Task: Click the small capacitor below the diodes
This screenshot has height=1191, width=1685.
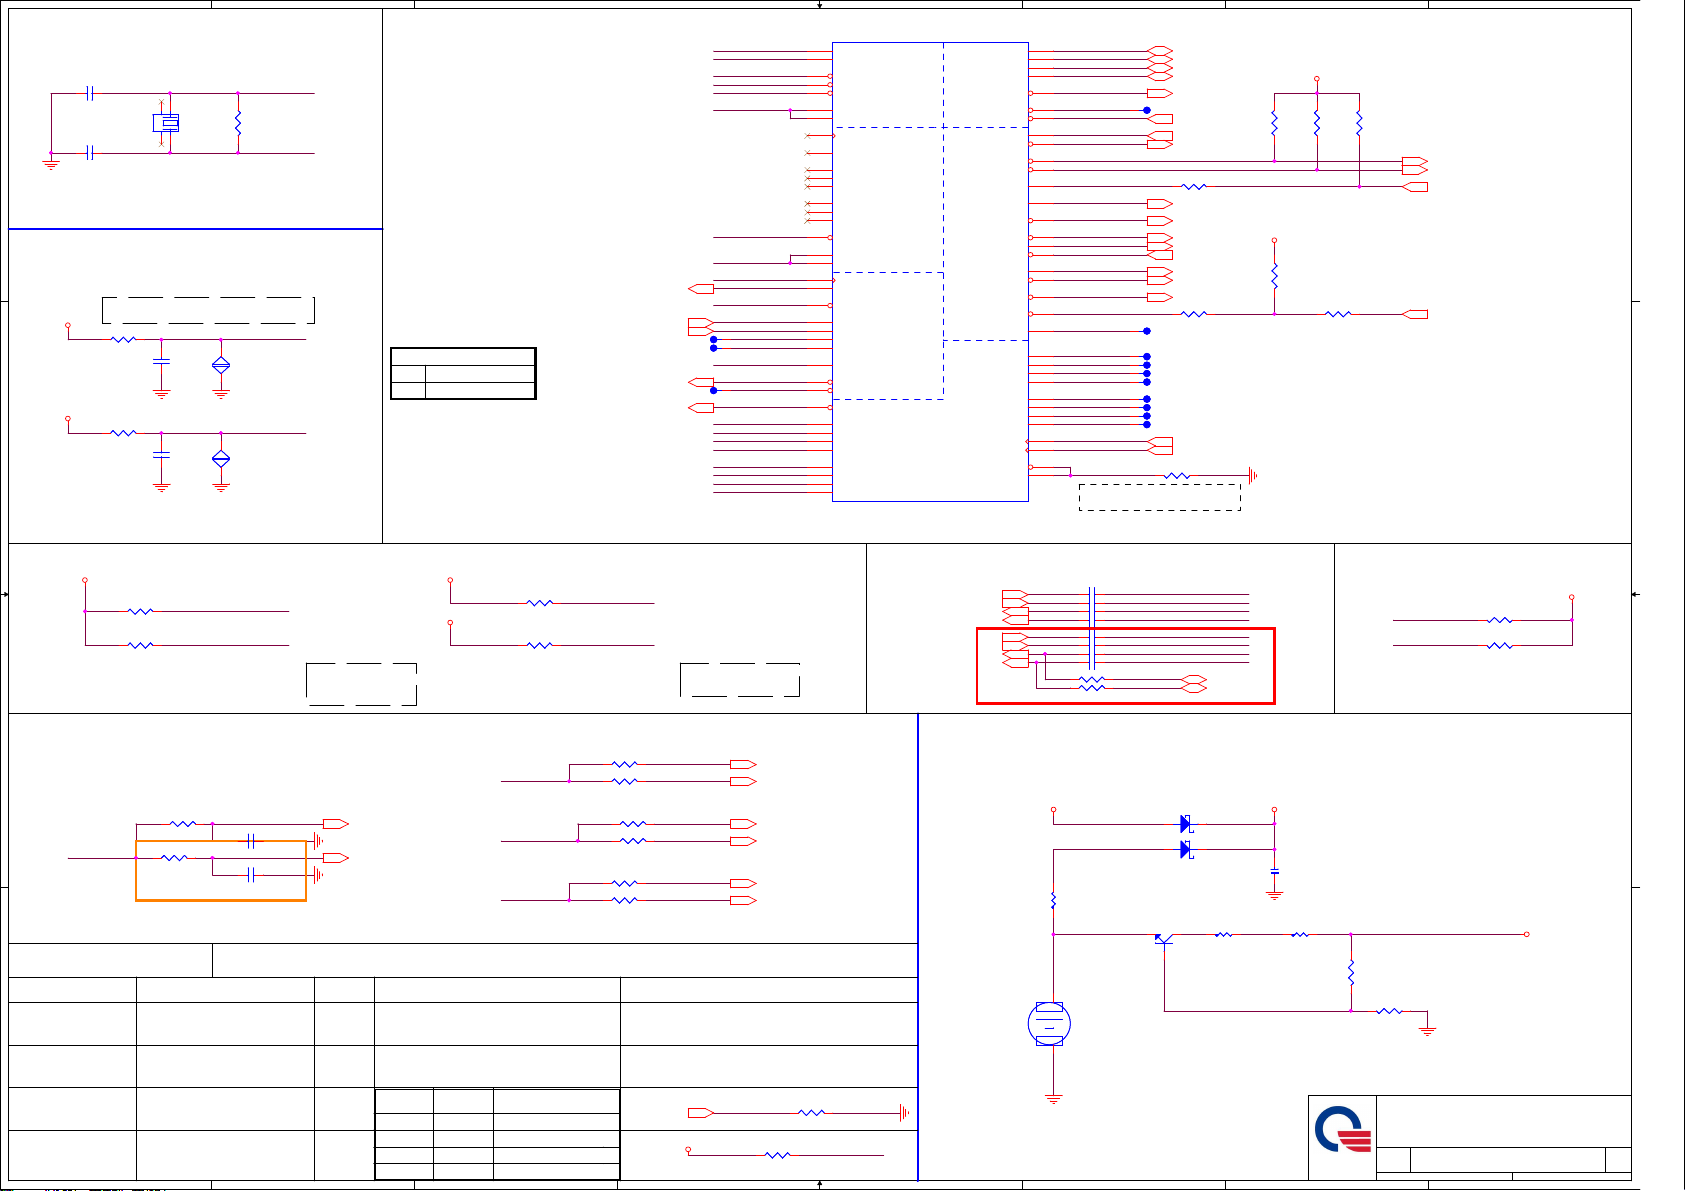Action: click(1274, 872)
